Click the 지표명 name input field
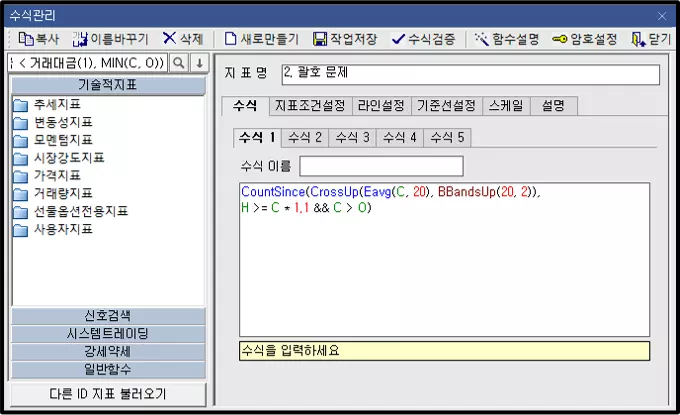This screenshot has width=680, height=415. (471, 75)
